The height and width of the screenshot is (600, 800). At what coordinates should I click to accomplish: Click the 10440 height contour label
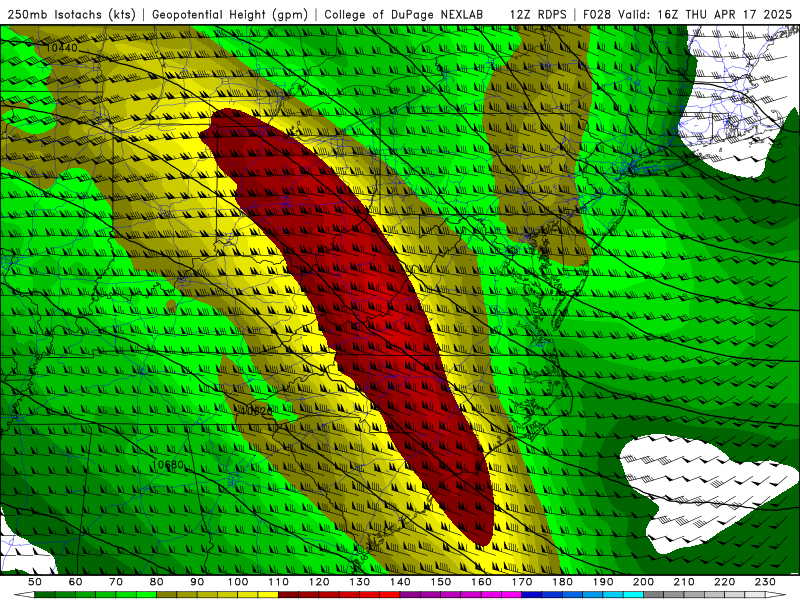(x=61, y=48)
